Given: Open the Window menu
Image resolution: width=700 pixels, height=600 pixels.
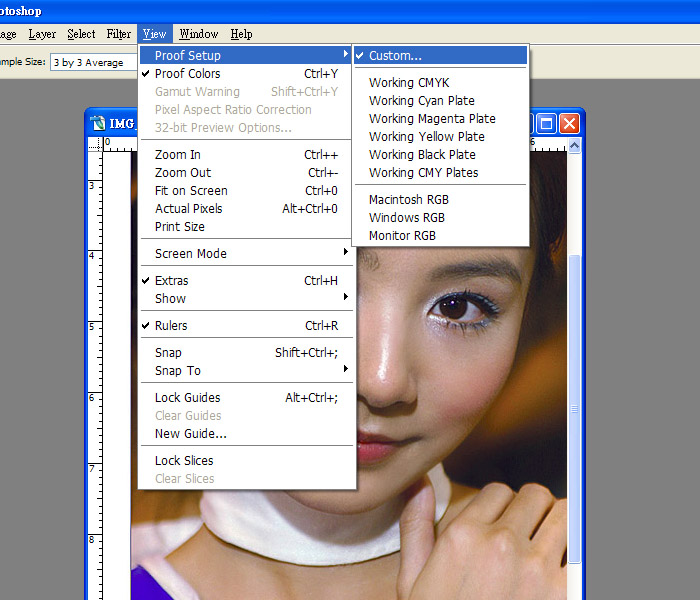Looking at the screenshot, I should [198, 34].
